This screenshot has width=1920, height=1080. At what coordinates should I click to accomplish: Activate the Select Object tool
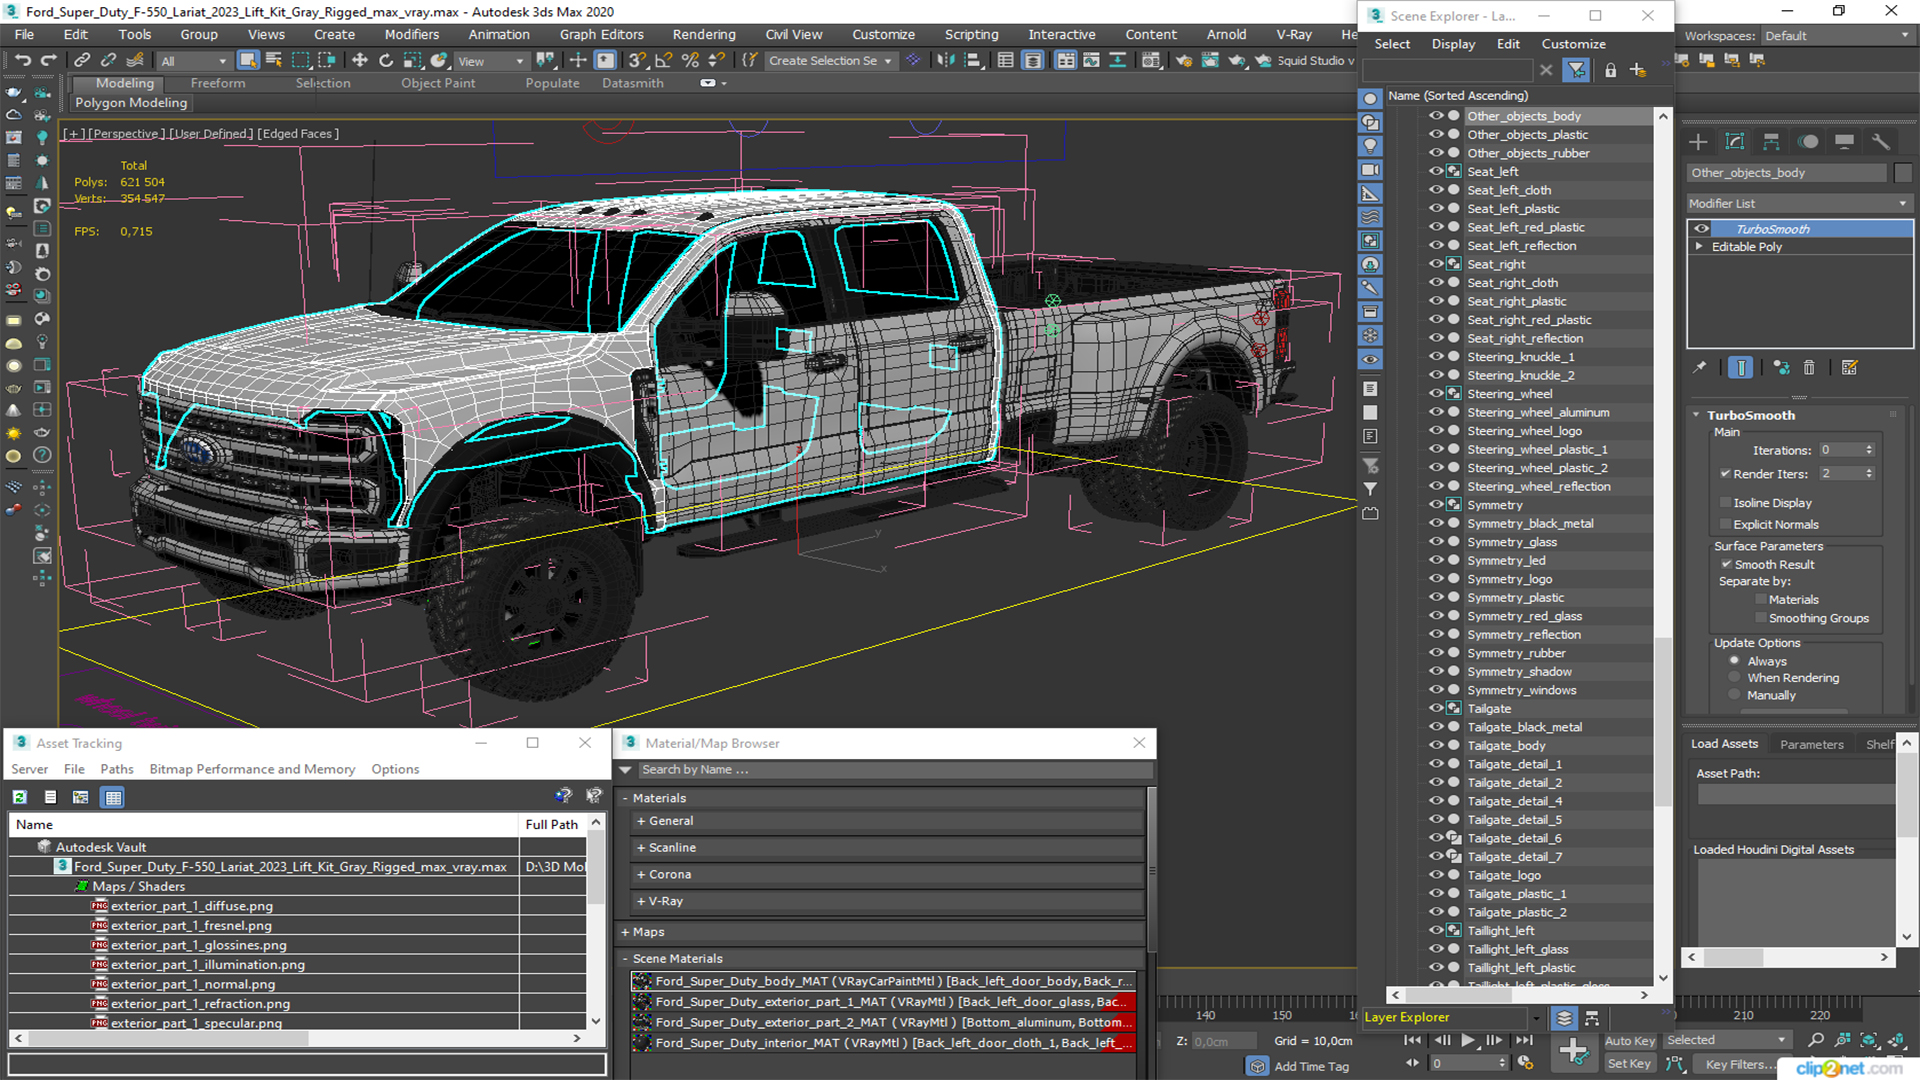tap(248, 61)
